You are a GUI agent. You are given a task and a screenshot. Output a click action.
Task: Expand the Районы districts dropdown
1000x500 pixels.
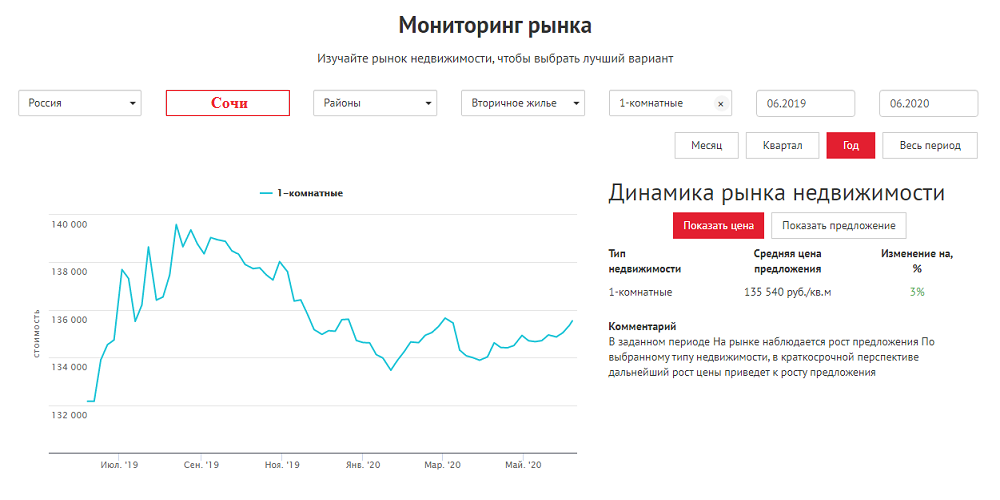coord(374,103)
